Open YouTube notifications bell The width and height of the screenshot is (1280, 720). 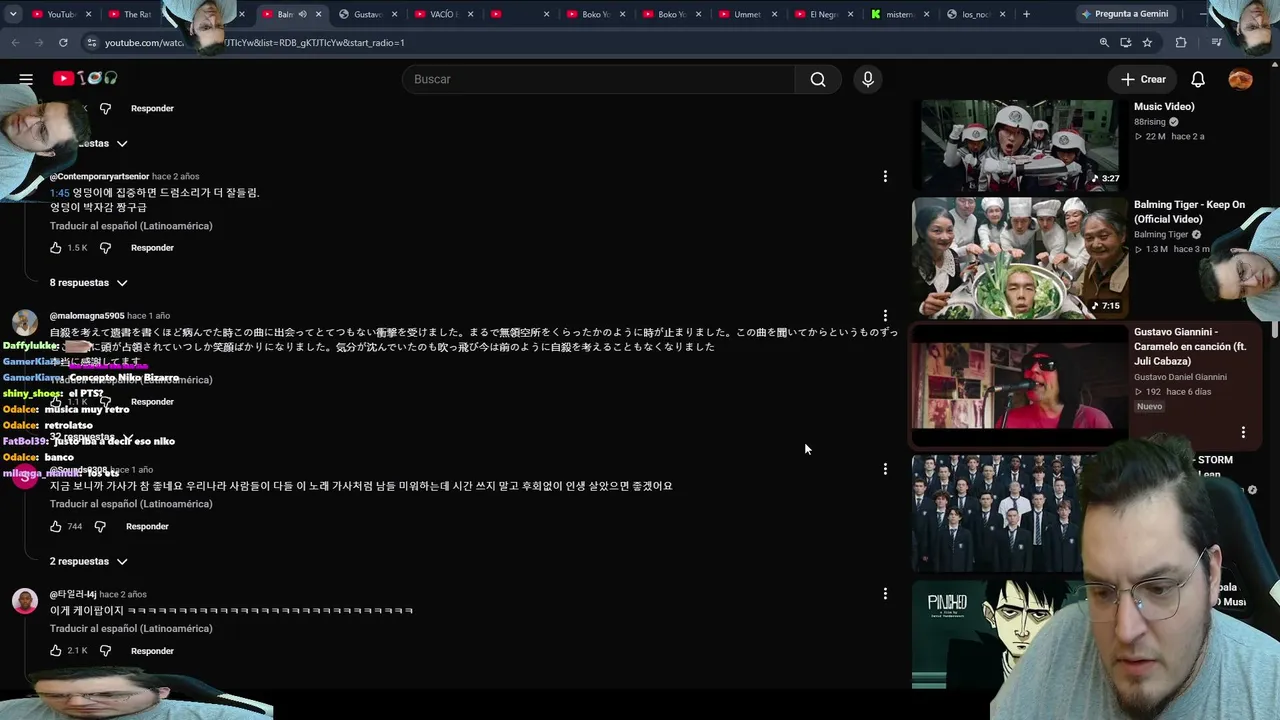1198,79
